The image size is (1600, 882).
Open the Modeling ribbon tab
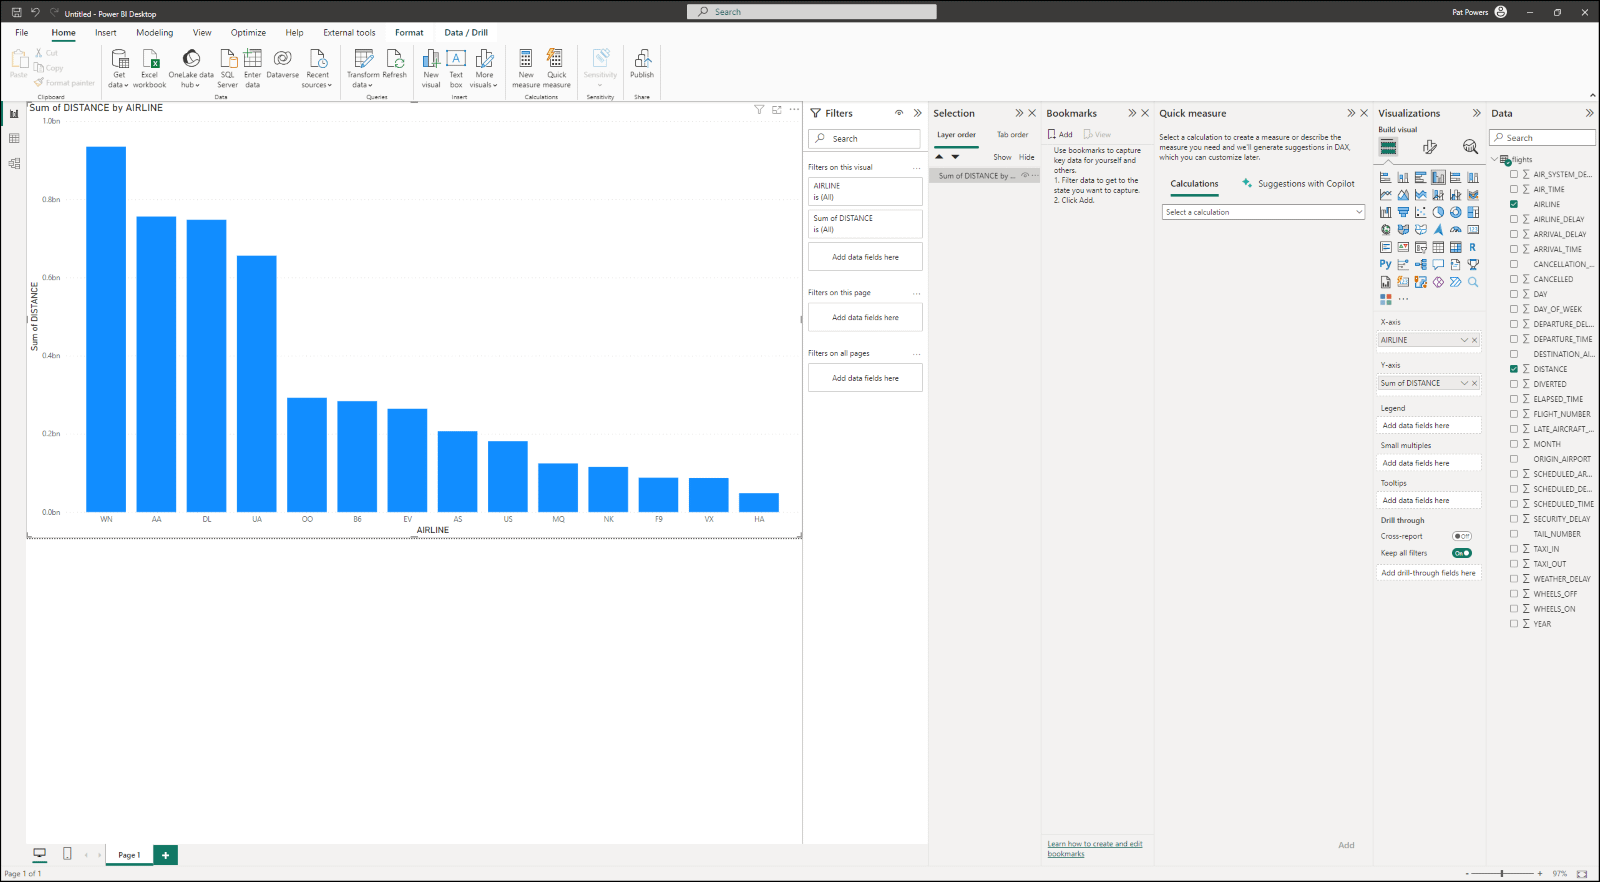(154, 33)
